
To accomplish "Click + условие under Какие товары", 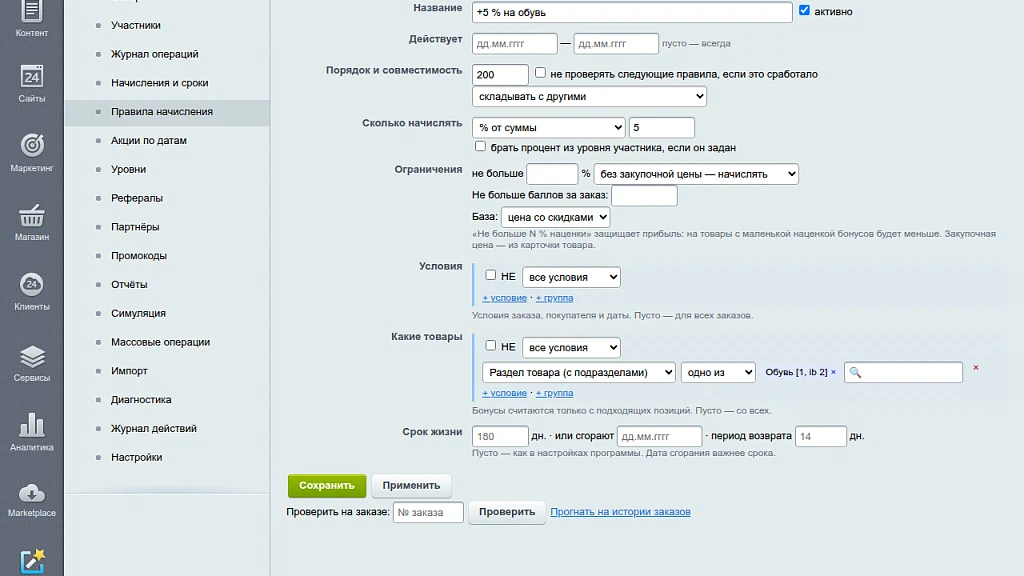I will click(504, 393).
